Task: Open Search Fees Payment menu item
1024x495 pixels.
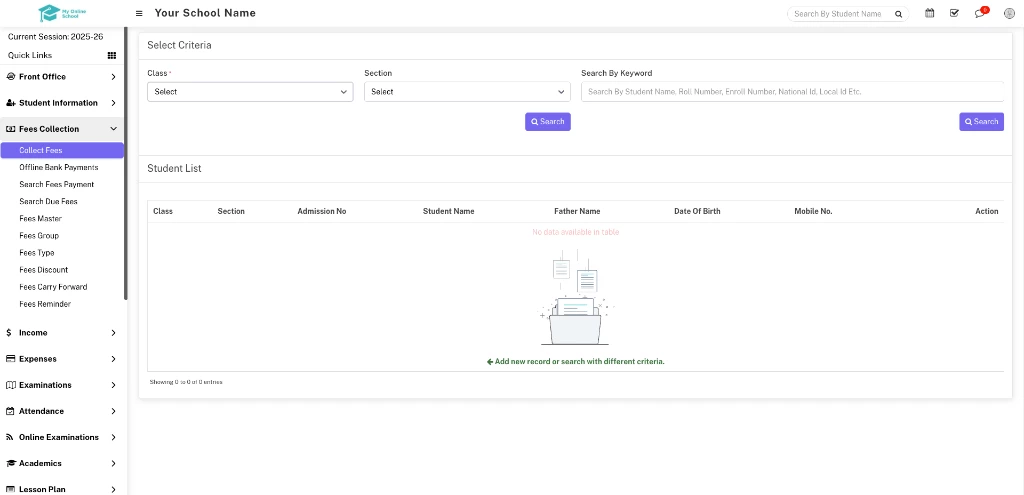Action: tap(57, 184)
